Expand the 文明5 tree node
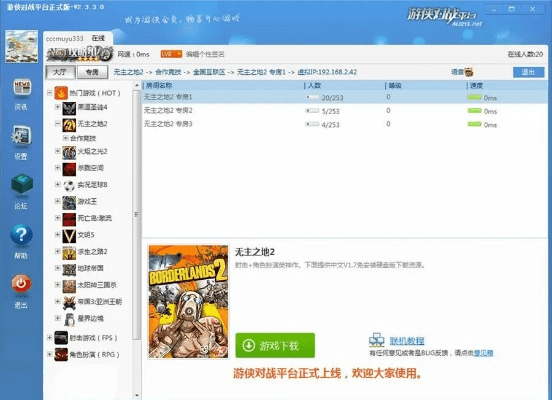552x400 pixels. tap(57, 235)
